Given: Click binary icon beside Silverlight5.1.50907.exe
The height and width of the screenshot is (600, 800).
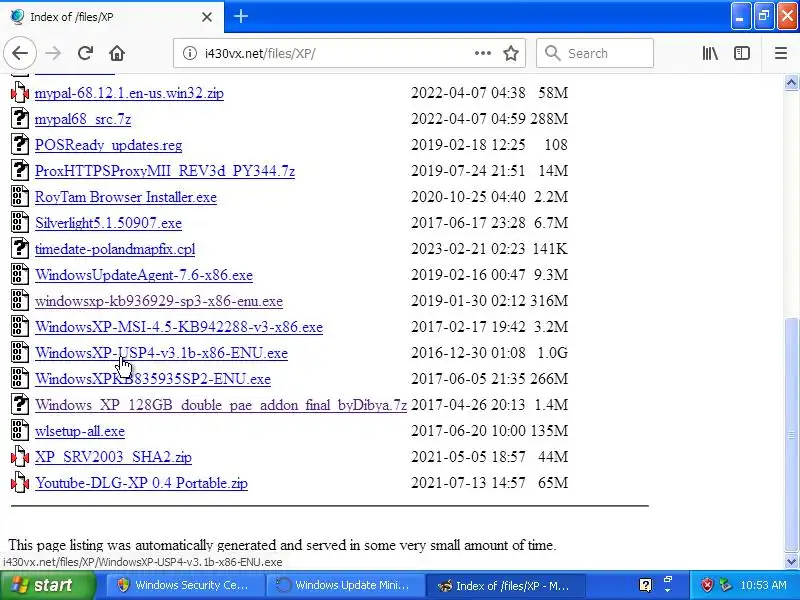Looking at the screenshot, I should (20, 223).
